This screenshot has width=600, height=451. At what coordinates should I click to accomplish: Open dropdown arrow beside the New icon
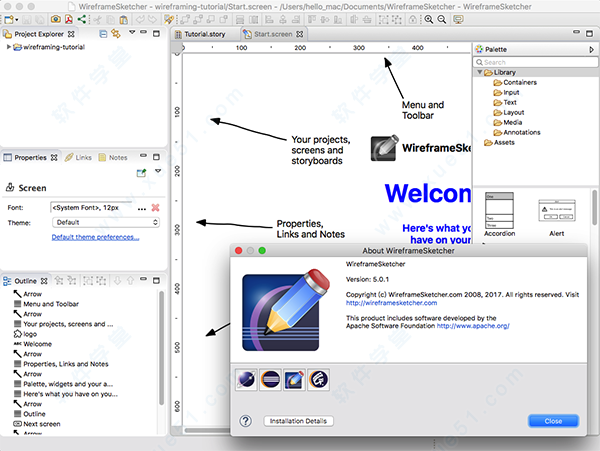tap(16, 20)
